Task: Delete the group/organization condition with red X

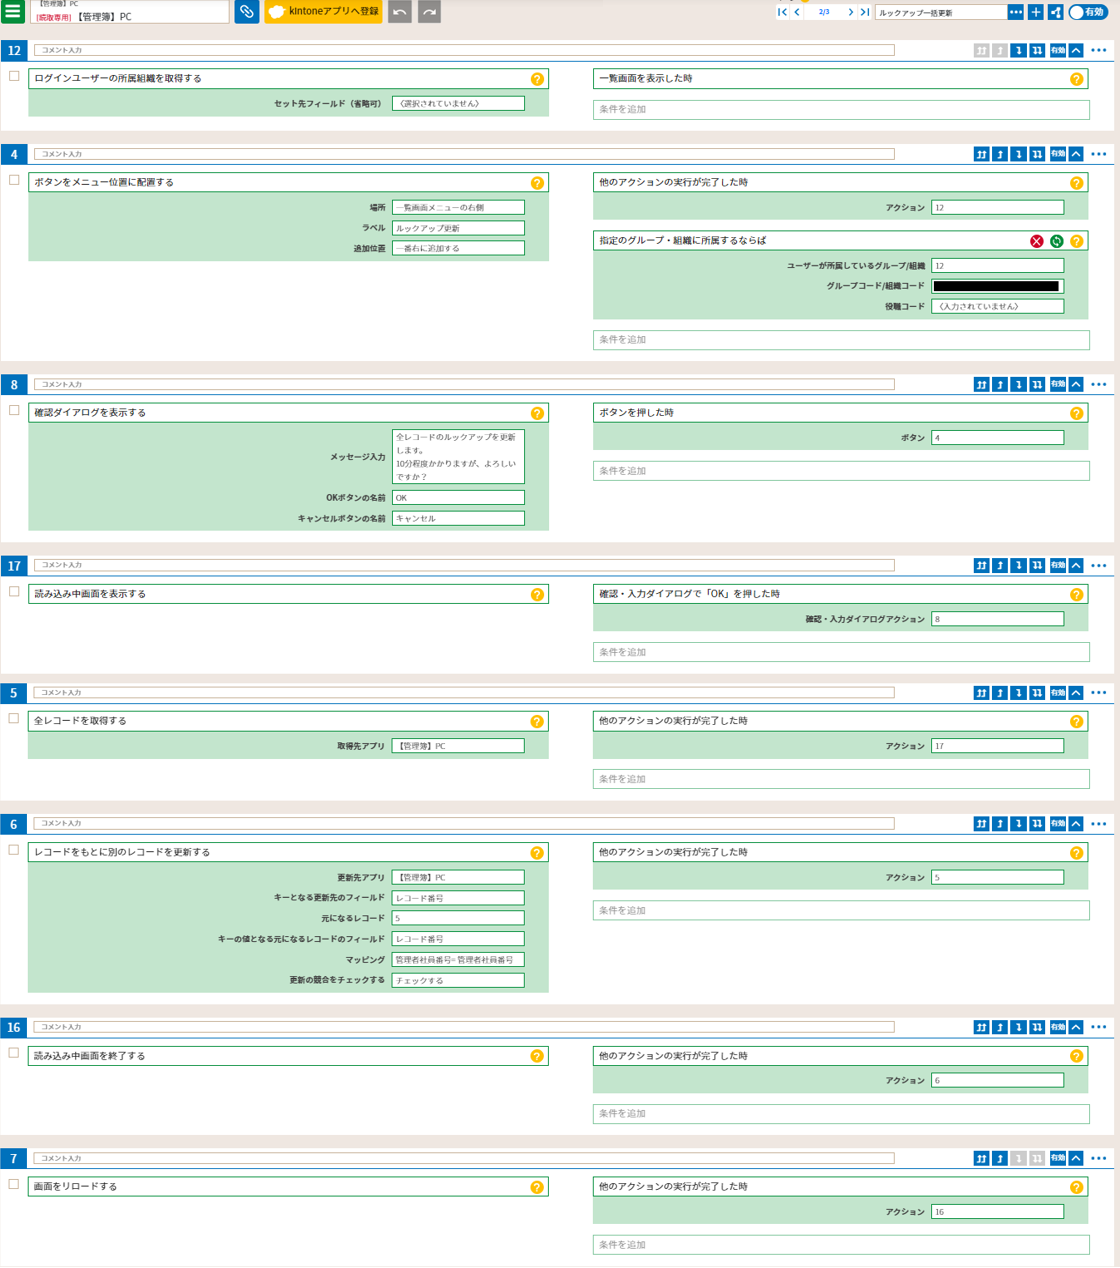Action: click(1036, 241)
